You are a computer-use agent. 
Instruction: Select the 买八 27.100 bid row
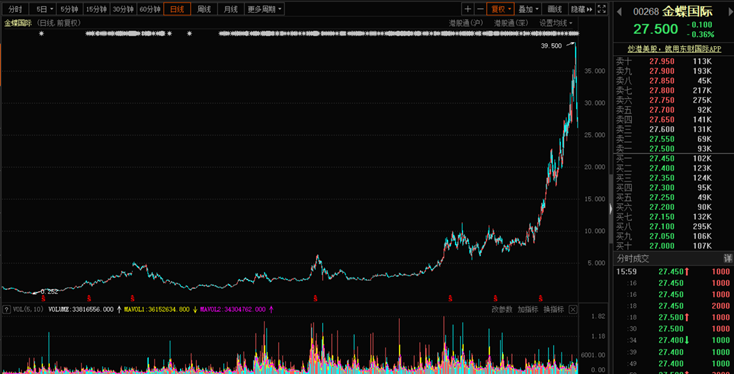(x=674, y=227)
